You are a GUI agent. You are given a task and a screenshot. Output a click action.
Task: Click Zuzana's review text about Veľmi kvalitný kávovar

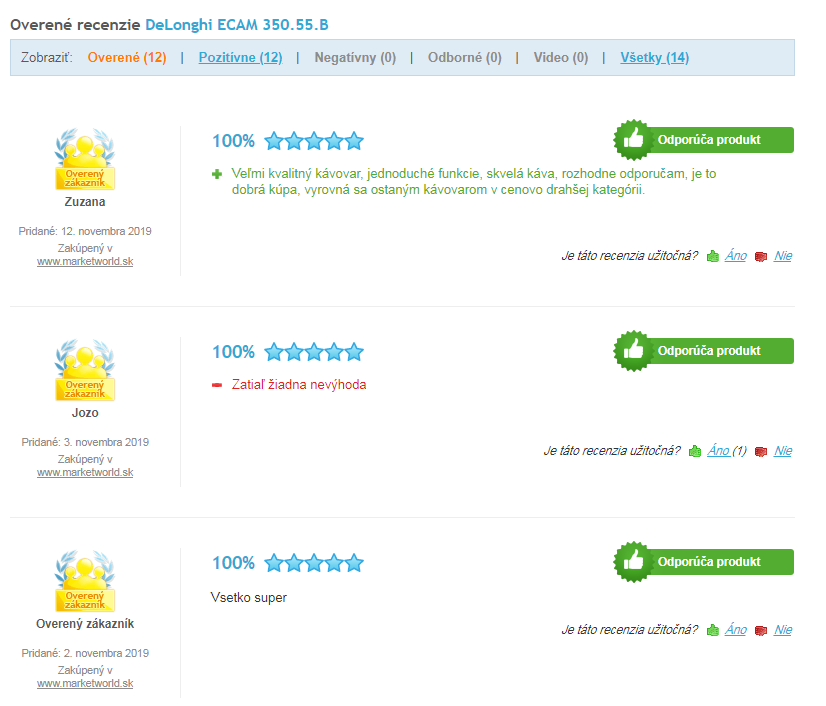coord(474,182)
